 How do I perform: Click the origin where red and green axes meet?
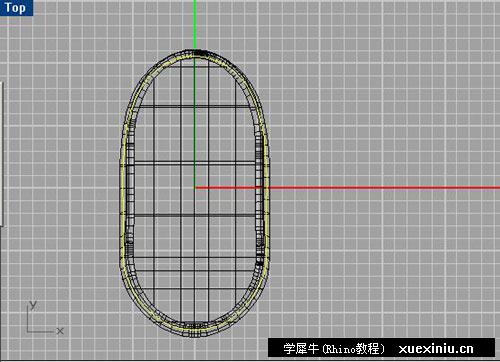[195, 188]
